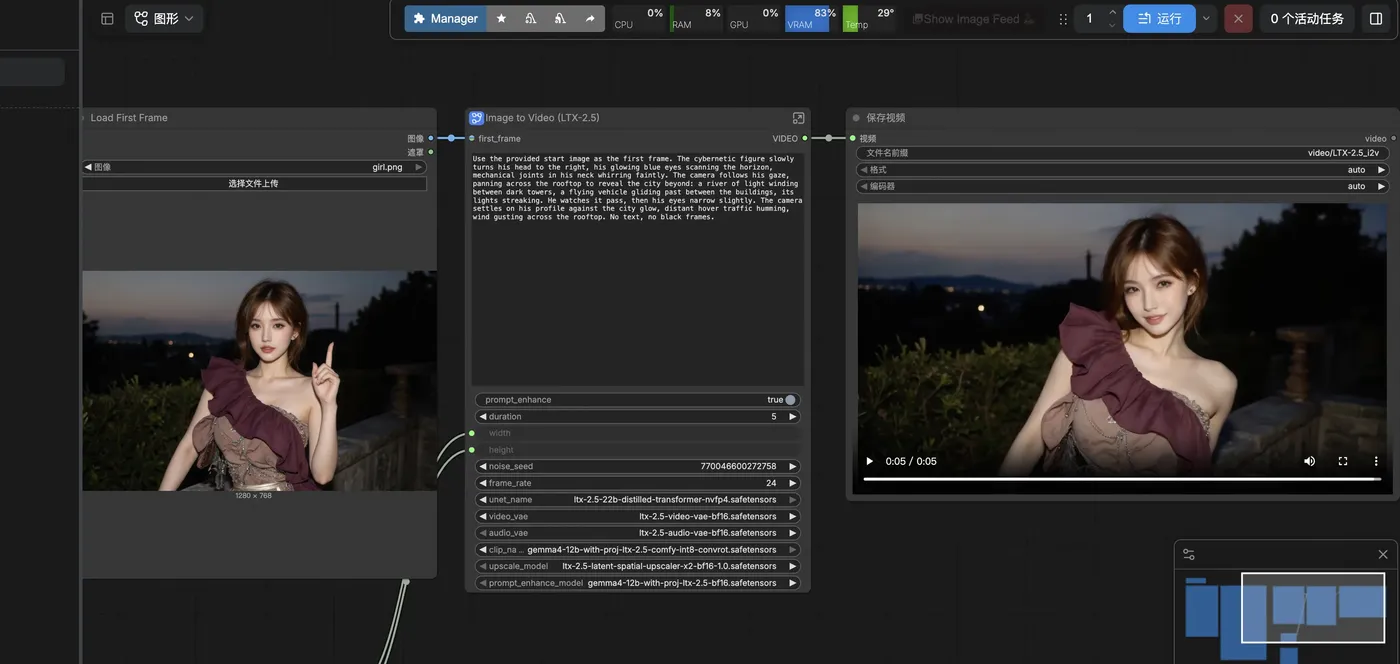The height and width of the screenshot is (664, 1400).
Task: Open the 0 个活动任务 queue panel
Action: [x=1307, y=18]
